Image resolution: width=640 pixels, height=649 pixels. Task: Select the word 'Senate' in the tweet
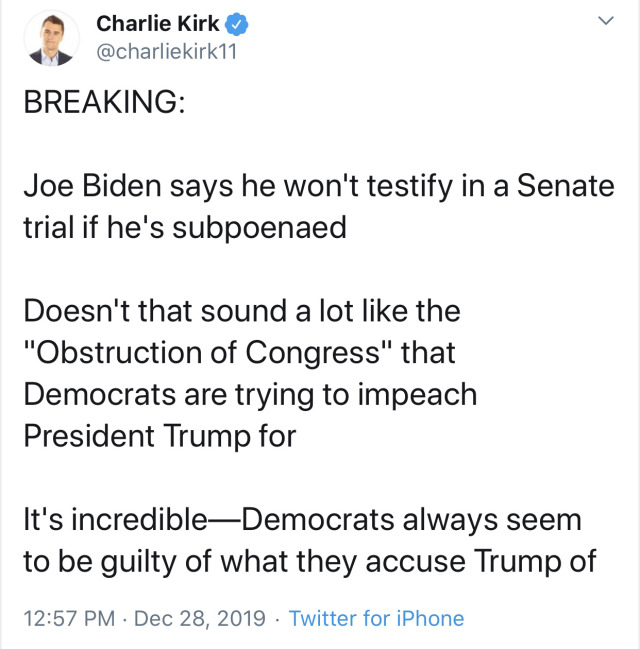pyautogui.click(x=565, y=186)
